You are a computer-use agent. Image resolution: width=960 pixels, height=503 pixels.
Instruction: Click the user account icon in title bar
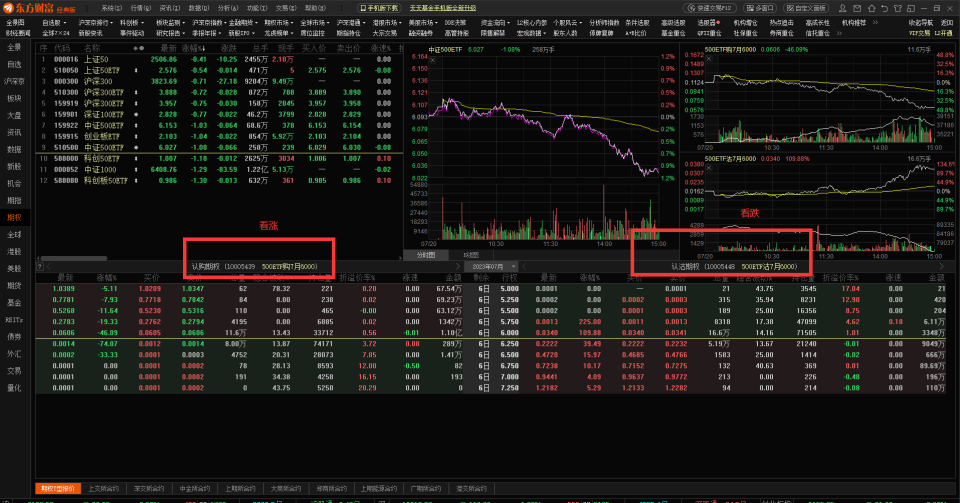[x=842, y=8]
